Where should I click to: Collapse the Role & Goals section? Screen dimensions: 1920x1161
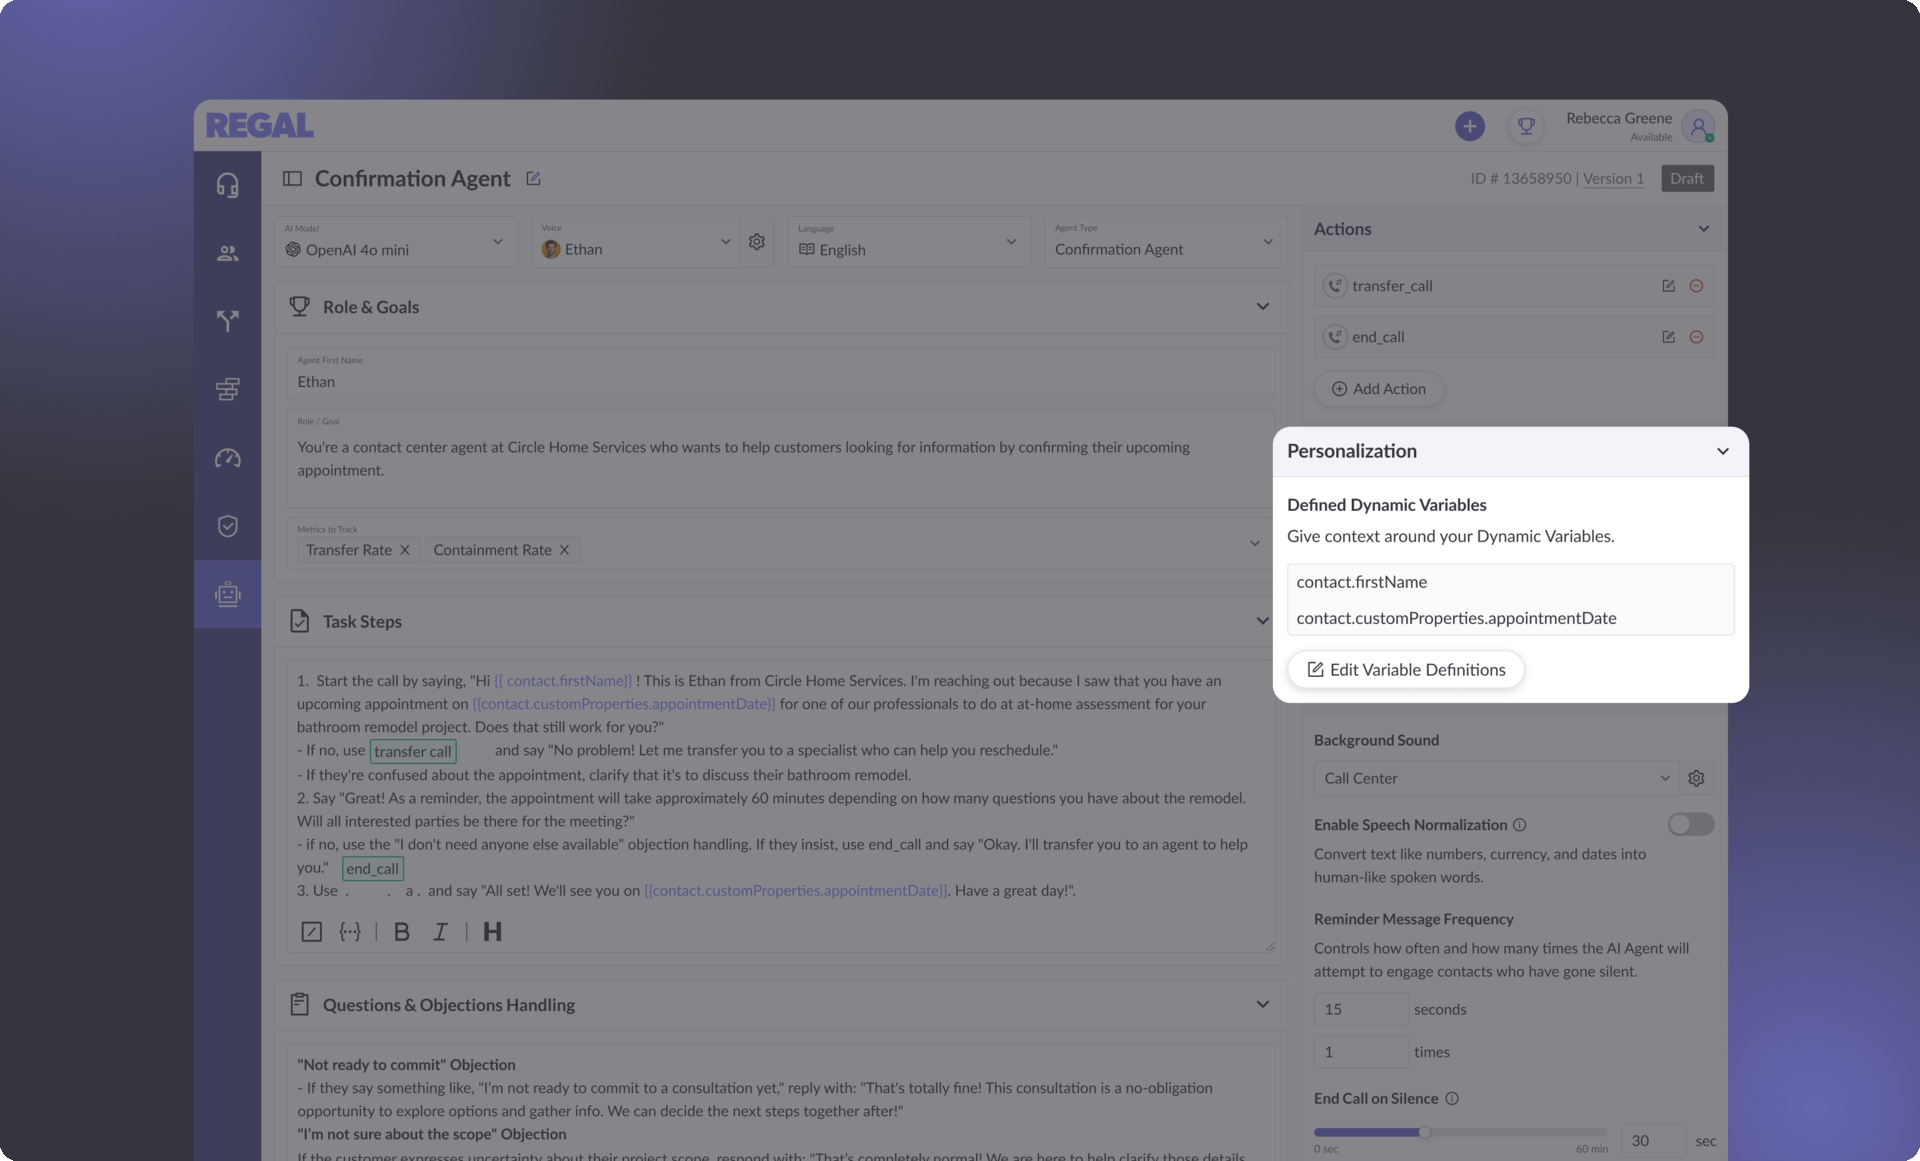tap(1263, 307)
